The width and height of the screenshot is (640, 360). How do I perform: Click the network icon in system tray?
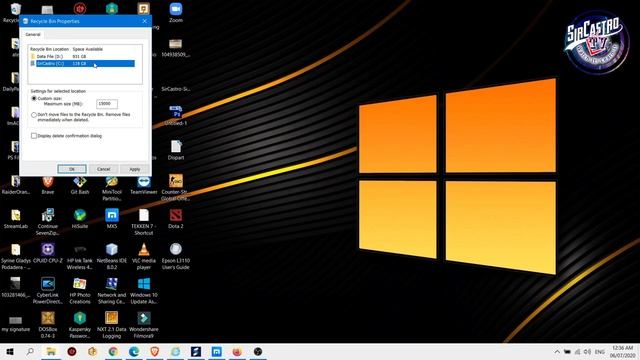tap(577, 351)
